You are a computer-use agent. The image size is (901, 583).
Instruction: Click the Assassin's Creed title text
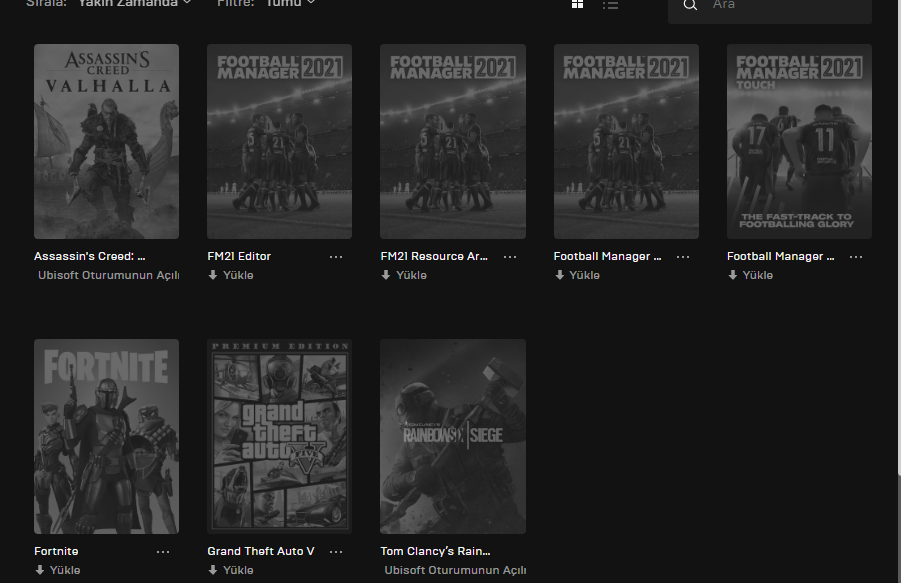tap(90, 256)
